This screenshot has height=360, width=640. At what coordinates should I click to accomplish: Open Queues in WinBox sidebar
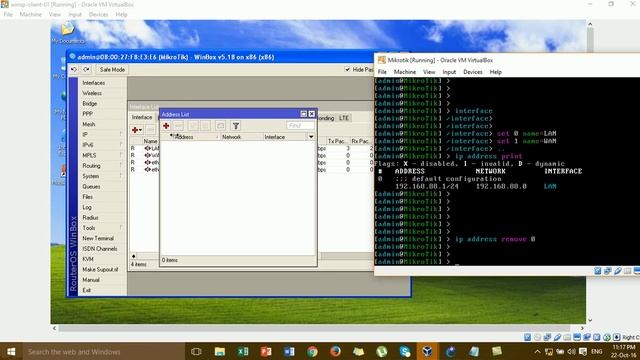[x=91, y=187]
